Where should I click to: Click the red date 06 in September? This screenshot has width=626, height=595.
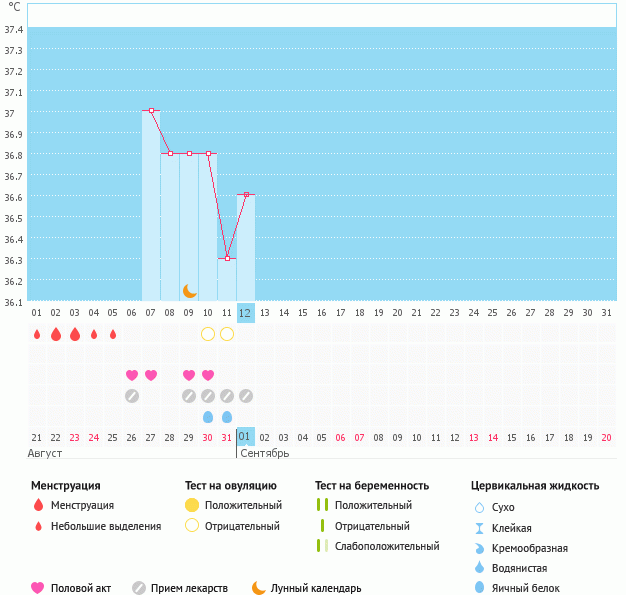click(x=340, y=438)
